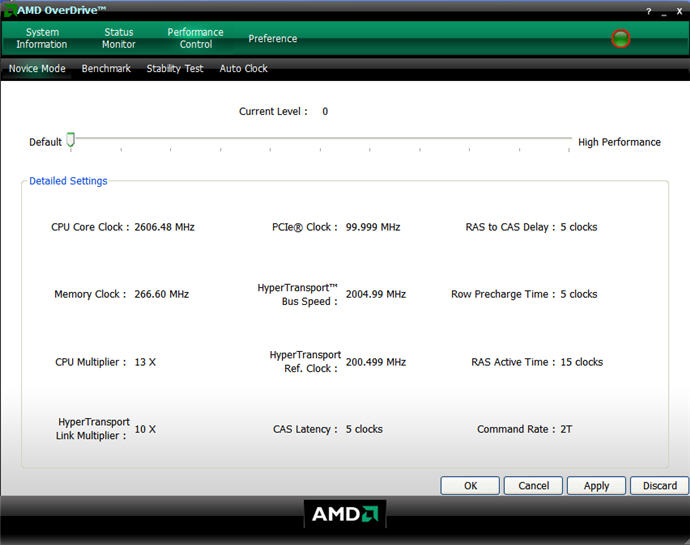Close the AMD OverDrive window

(679, 11)
